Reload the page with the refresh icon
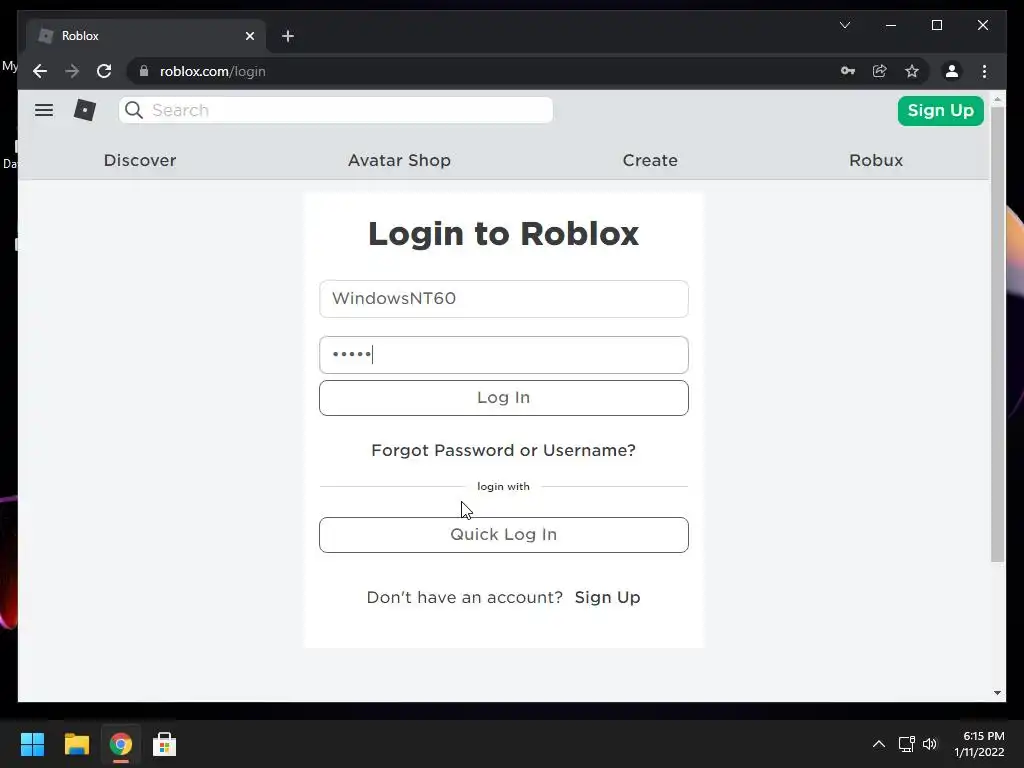 pos(104,71)
